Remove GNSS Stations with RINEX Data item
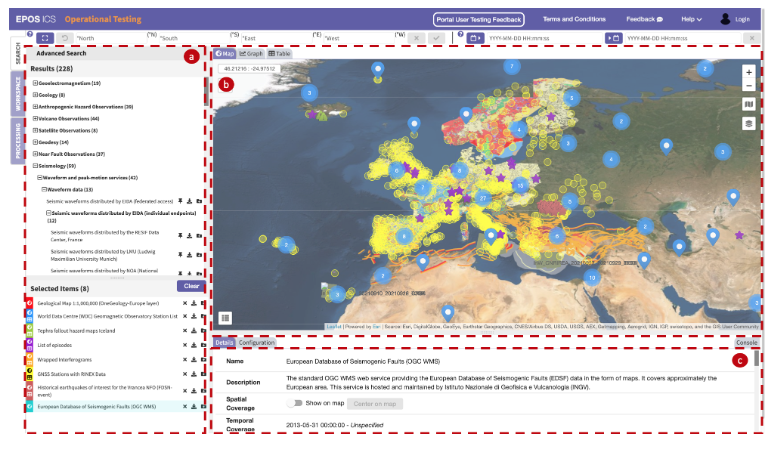The width and height of the screenshot is (781, 449). pyautogui.click(x=185, y=374)
